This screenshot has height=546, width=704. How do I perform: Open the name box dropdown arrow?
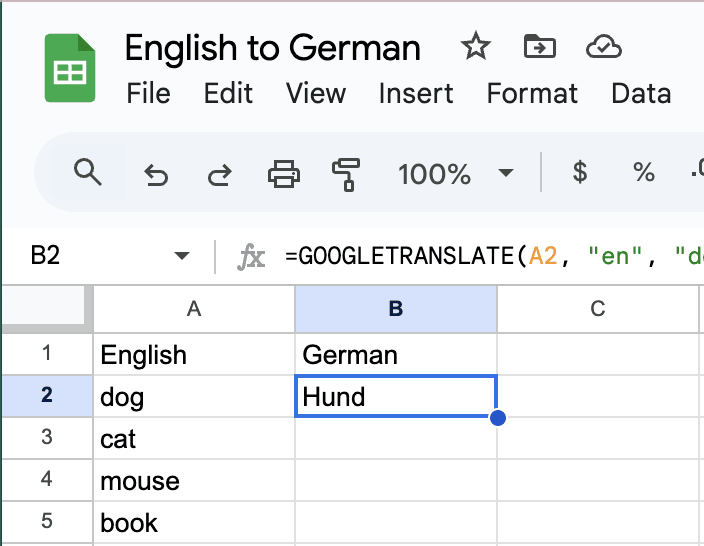pyautogui.click(x=181, y=256)
